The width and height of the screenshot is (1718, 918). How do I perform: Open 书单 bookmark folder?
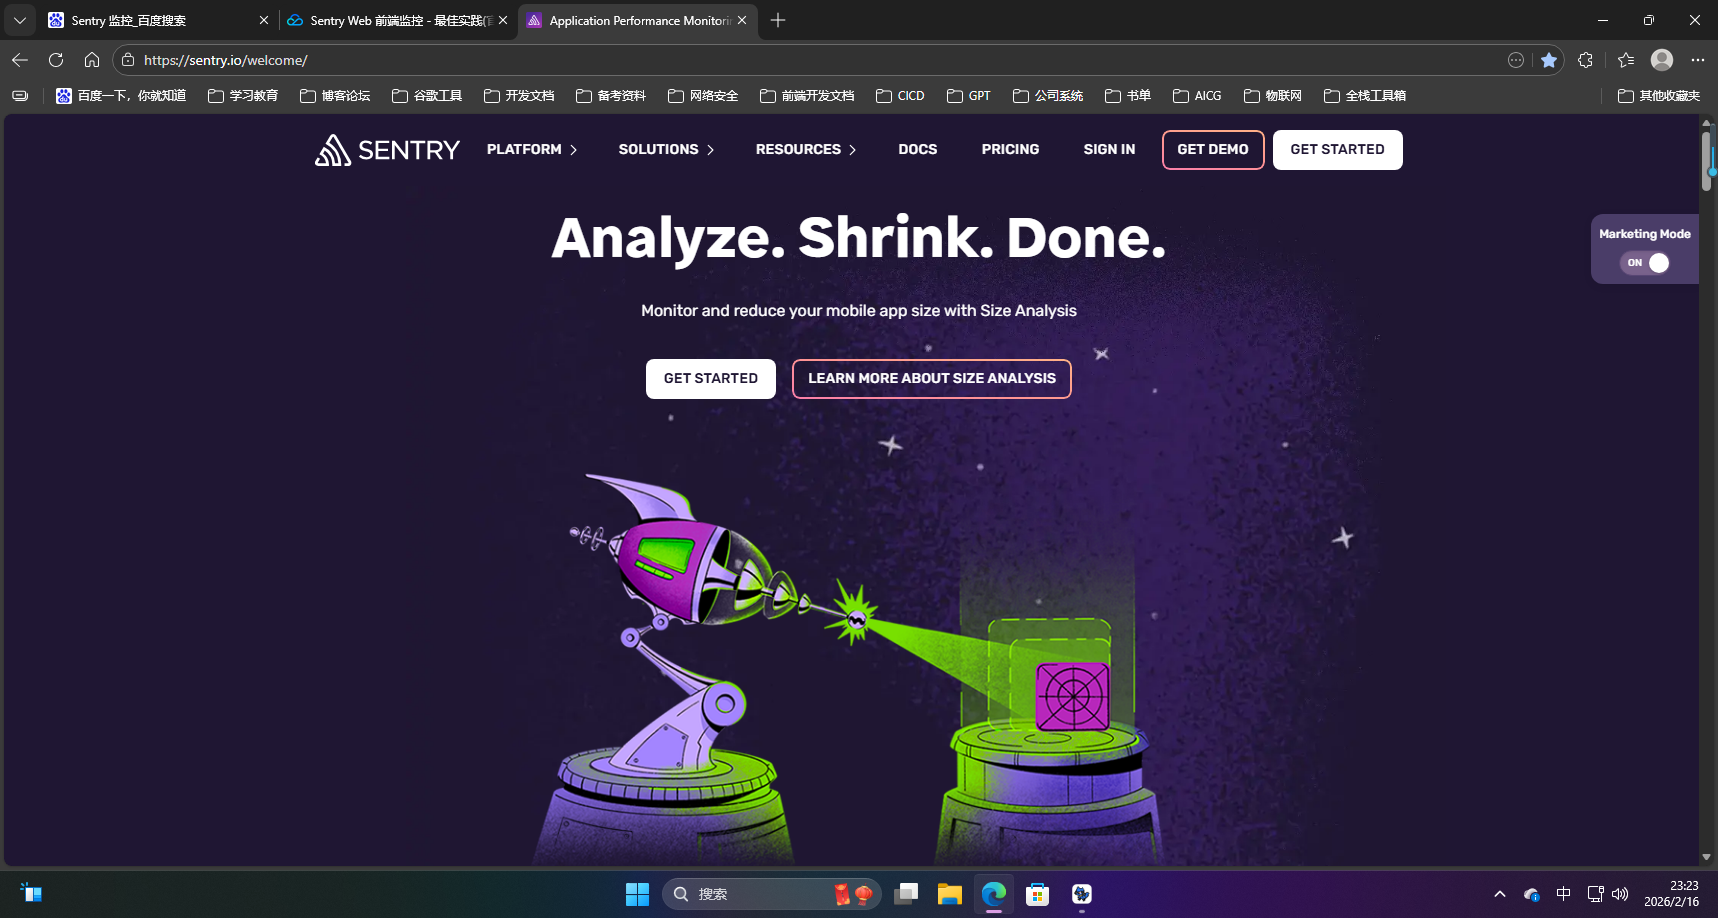[1128, 96]
